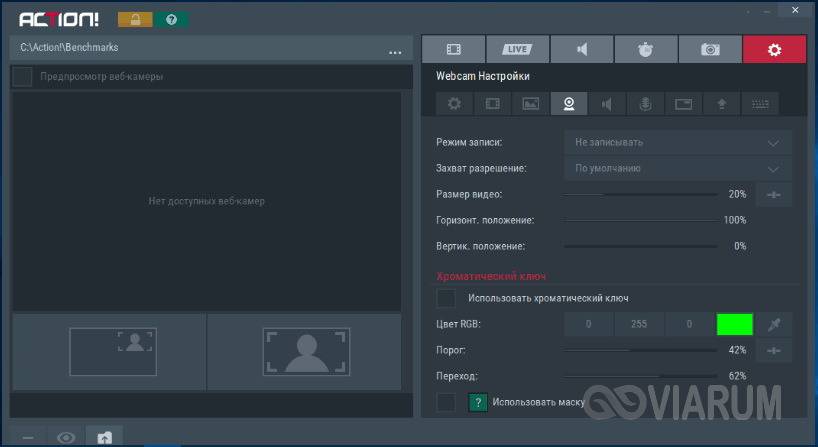This screenshot has width=818, height=447.
Task: Select the large webcam layout thumbnail
Action: (306, 351)
